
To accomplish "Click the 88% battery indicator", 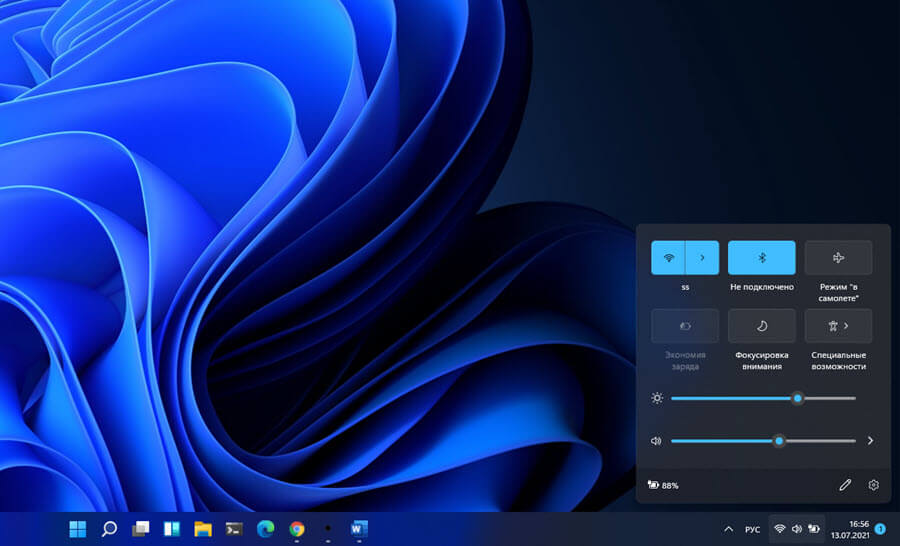I will [664, 485].
